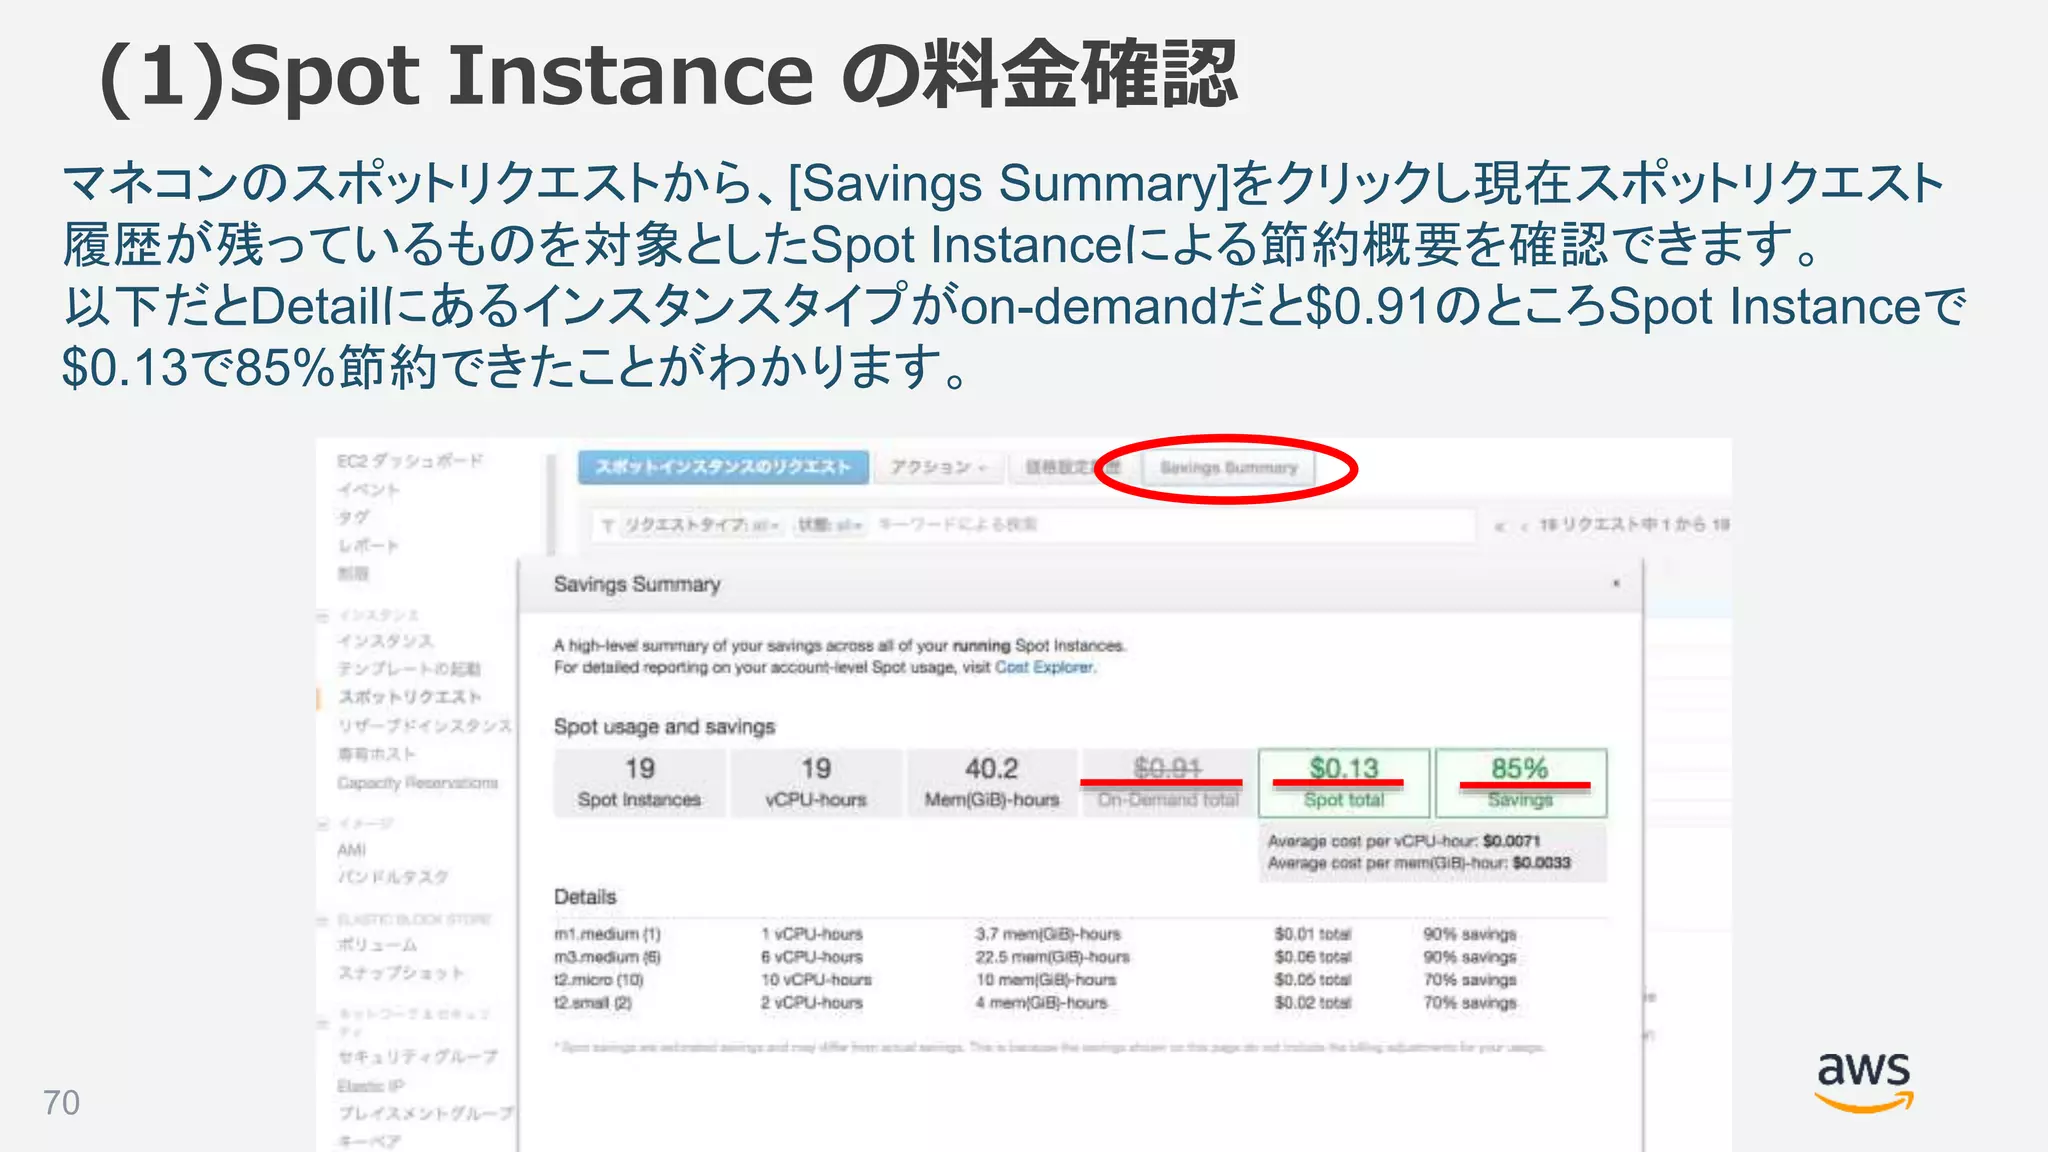Click the Savings Summary button
Viewport: 2048px width, 1152px height.
(x=1228, y=467)
